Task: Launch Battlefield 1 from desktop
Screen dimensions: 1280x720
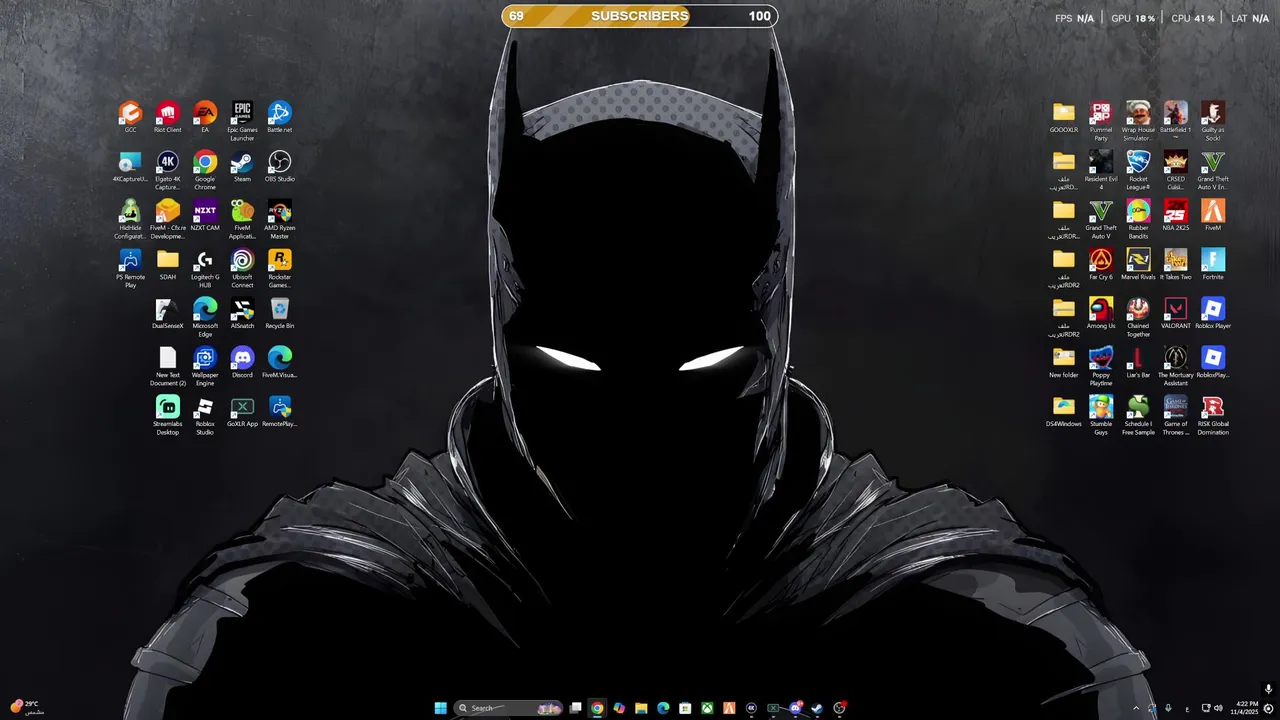Action: coord(1176,121)
